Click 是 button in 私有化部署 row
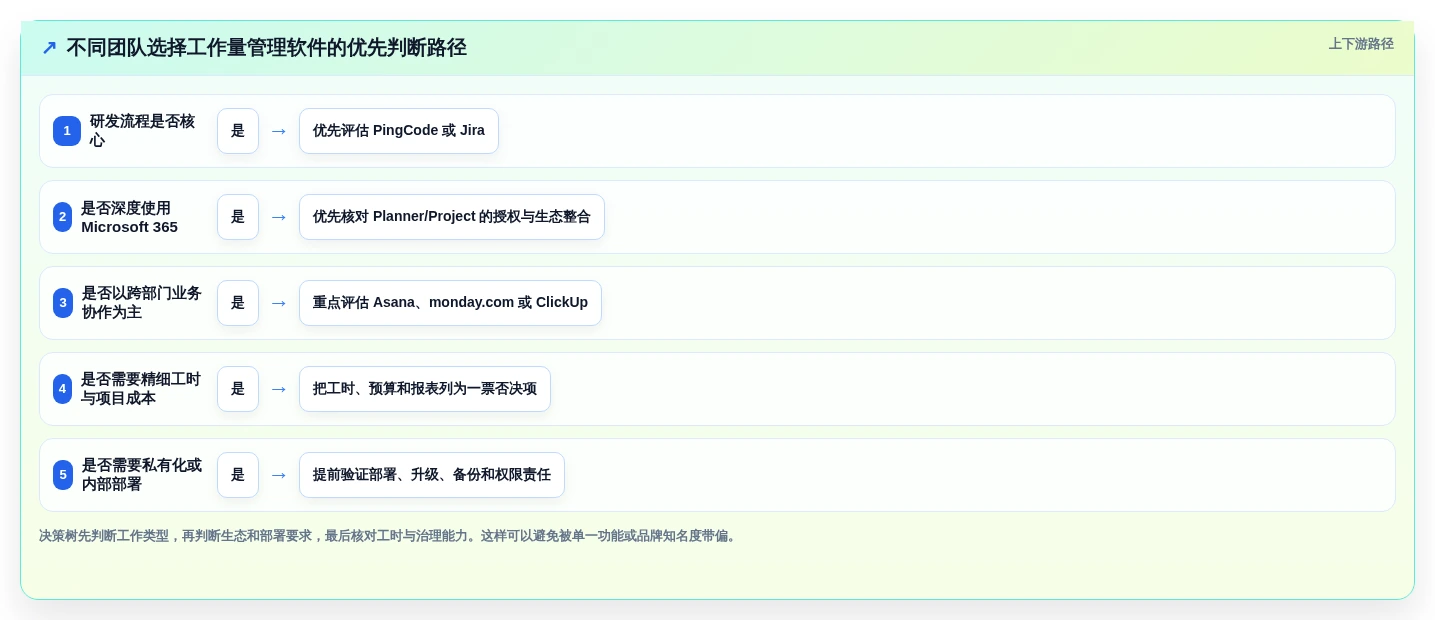Image resolution: width=1435 pixels, height=620 pixels. [x=238, y=475]
